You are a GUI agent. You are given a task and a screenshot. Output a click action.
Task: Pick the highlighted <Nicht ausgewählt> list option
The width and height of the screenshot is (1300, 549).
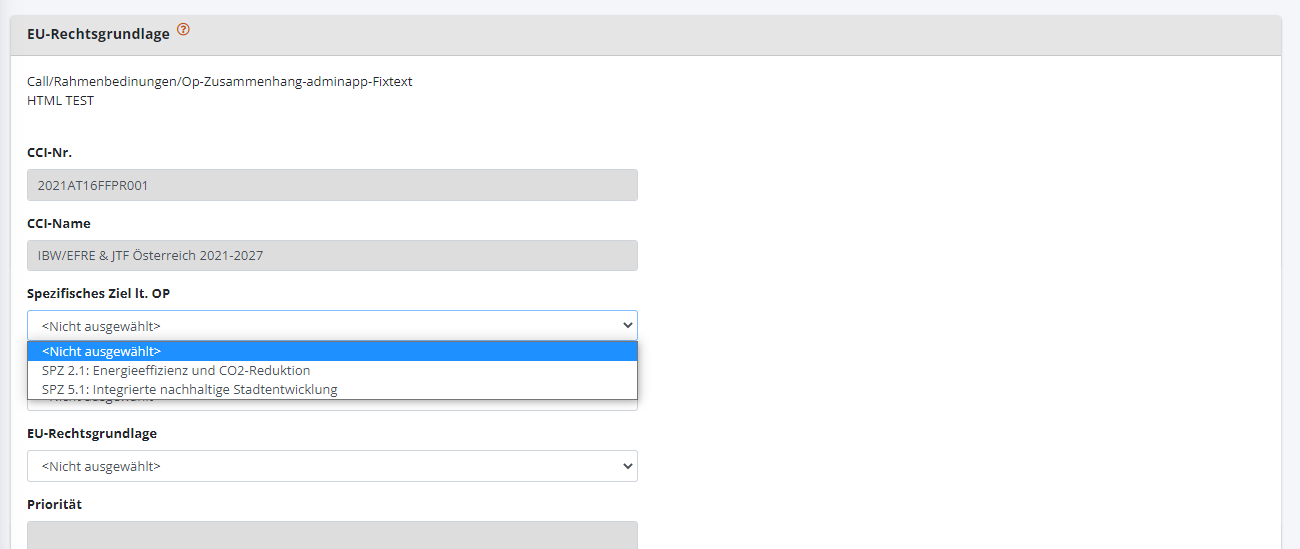click(101, 351)
